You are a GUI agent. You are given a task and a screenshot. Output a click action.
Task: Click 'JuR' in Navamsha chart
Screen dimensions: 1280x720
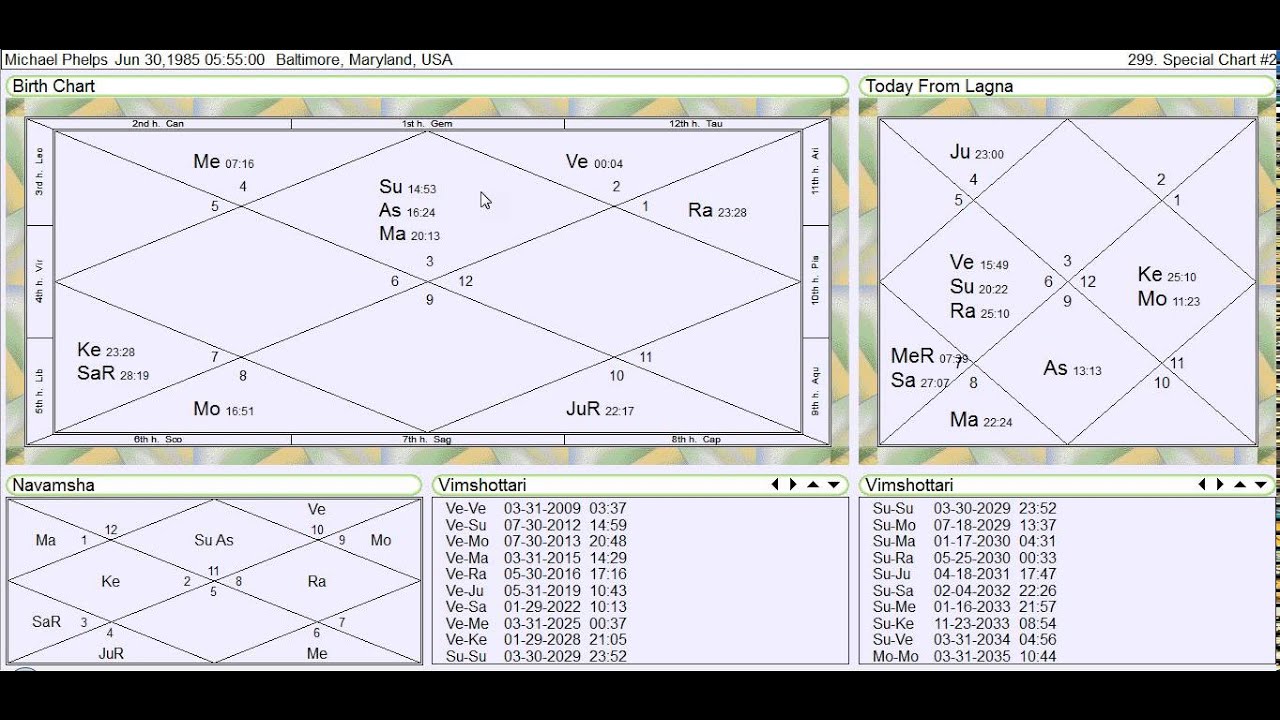pos(111,653)
